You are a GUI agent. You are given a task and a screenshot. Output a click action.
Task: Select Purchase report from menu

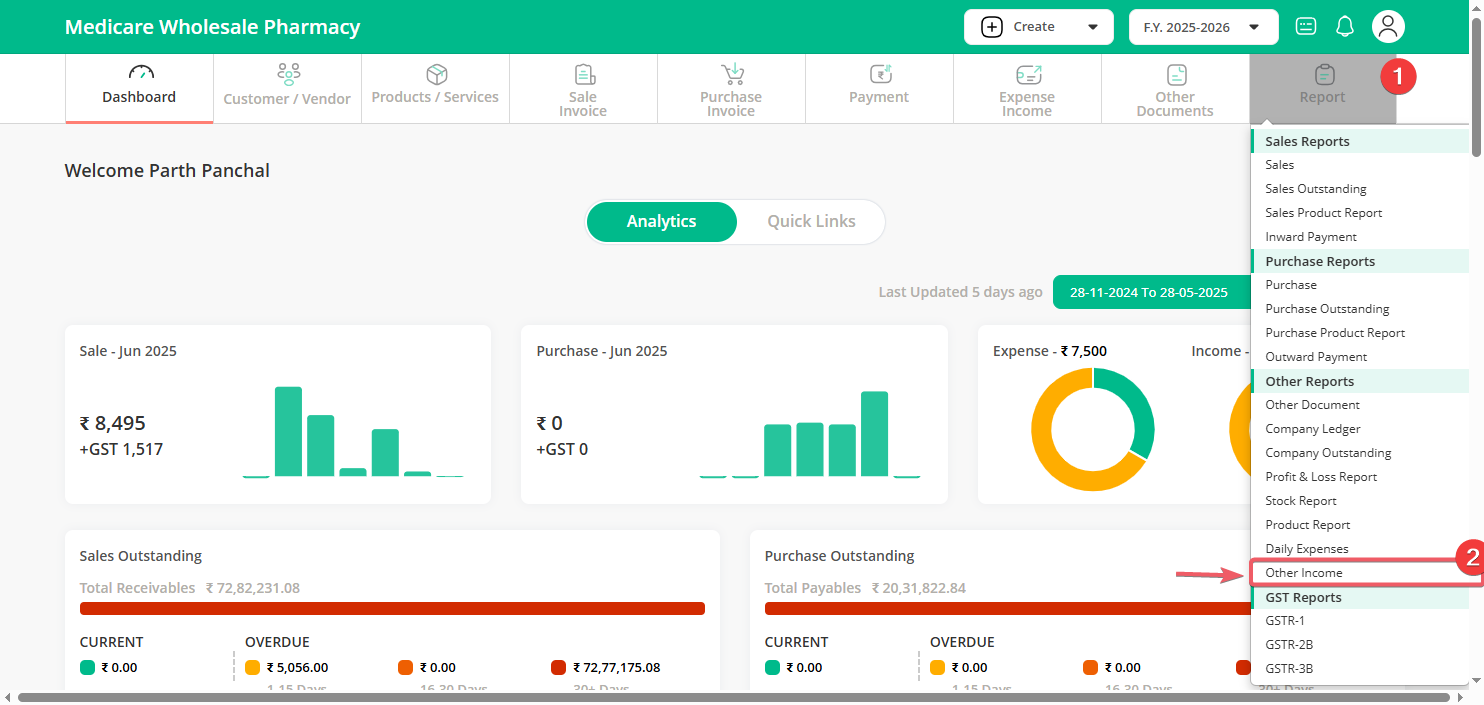click(1291, 285)
